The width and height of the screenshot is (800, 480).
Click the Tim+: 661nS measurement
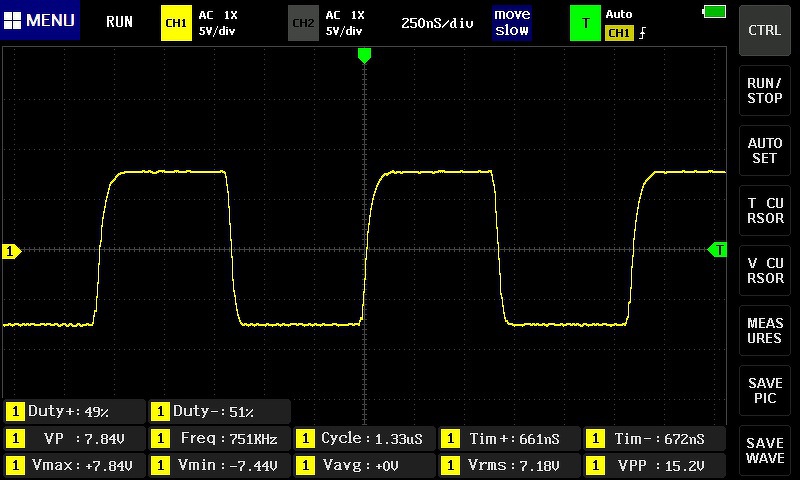509,439
